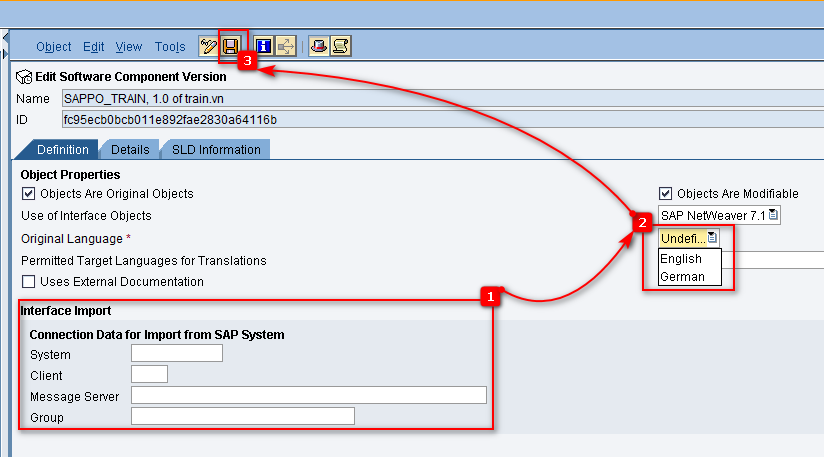824x457 pixels.
Task: Open the SAP NetWeaver 7.1 dropdown
Action: [718, 215]
